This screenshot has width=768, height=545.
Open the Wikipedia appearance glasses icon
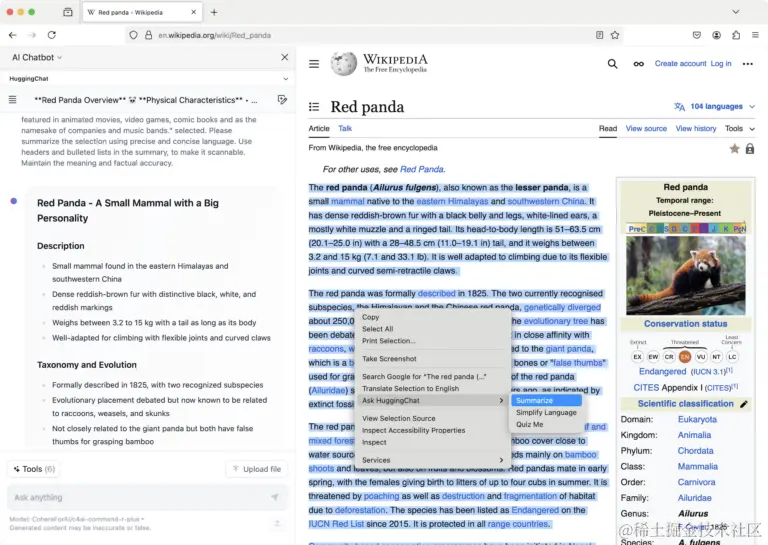(638, 64)
